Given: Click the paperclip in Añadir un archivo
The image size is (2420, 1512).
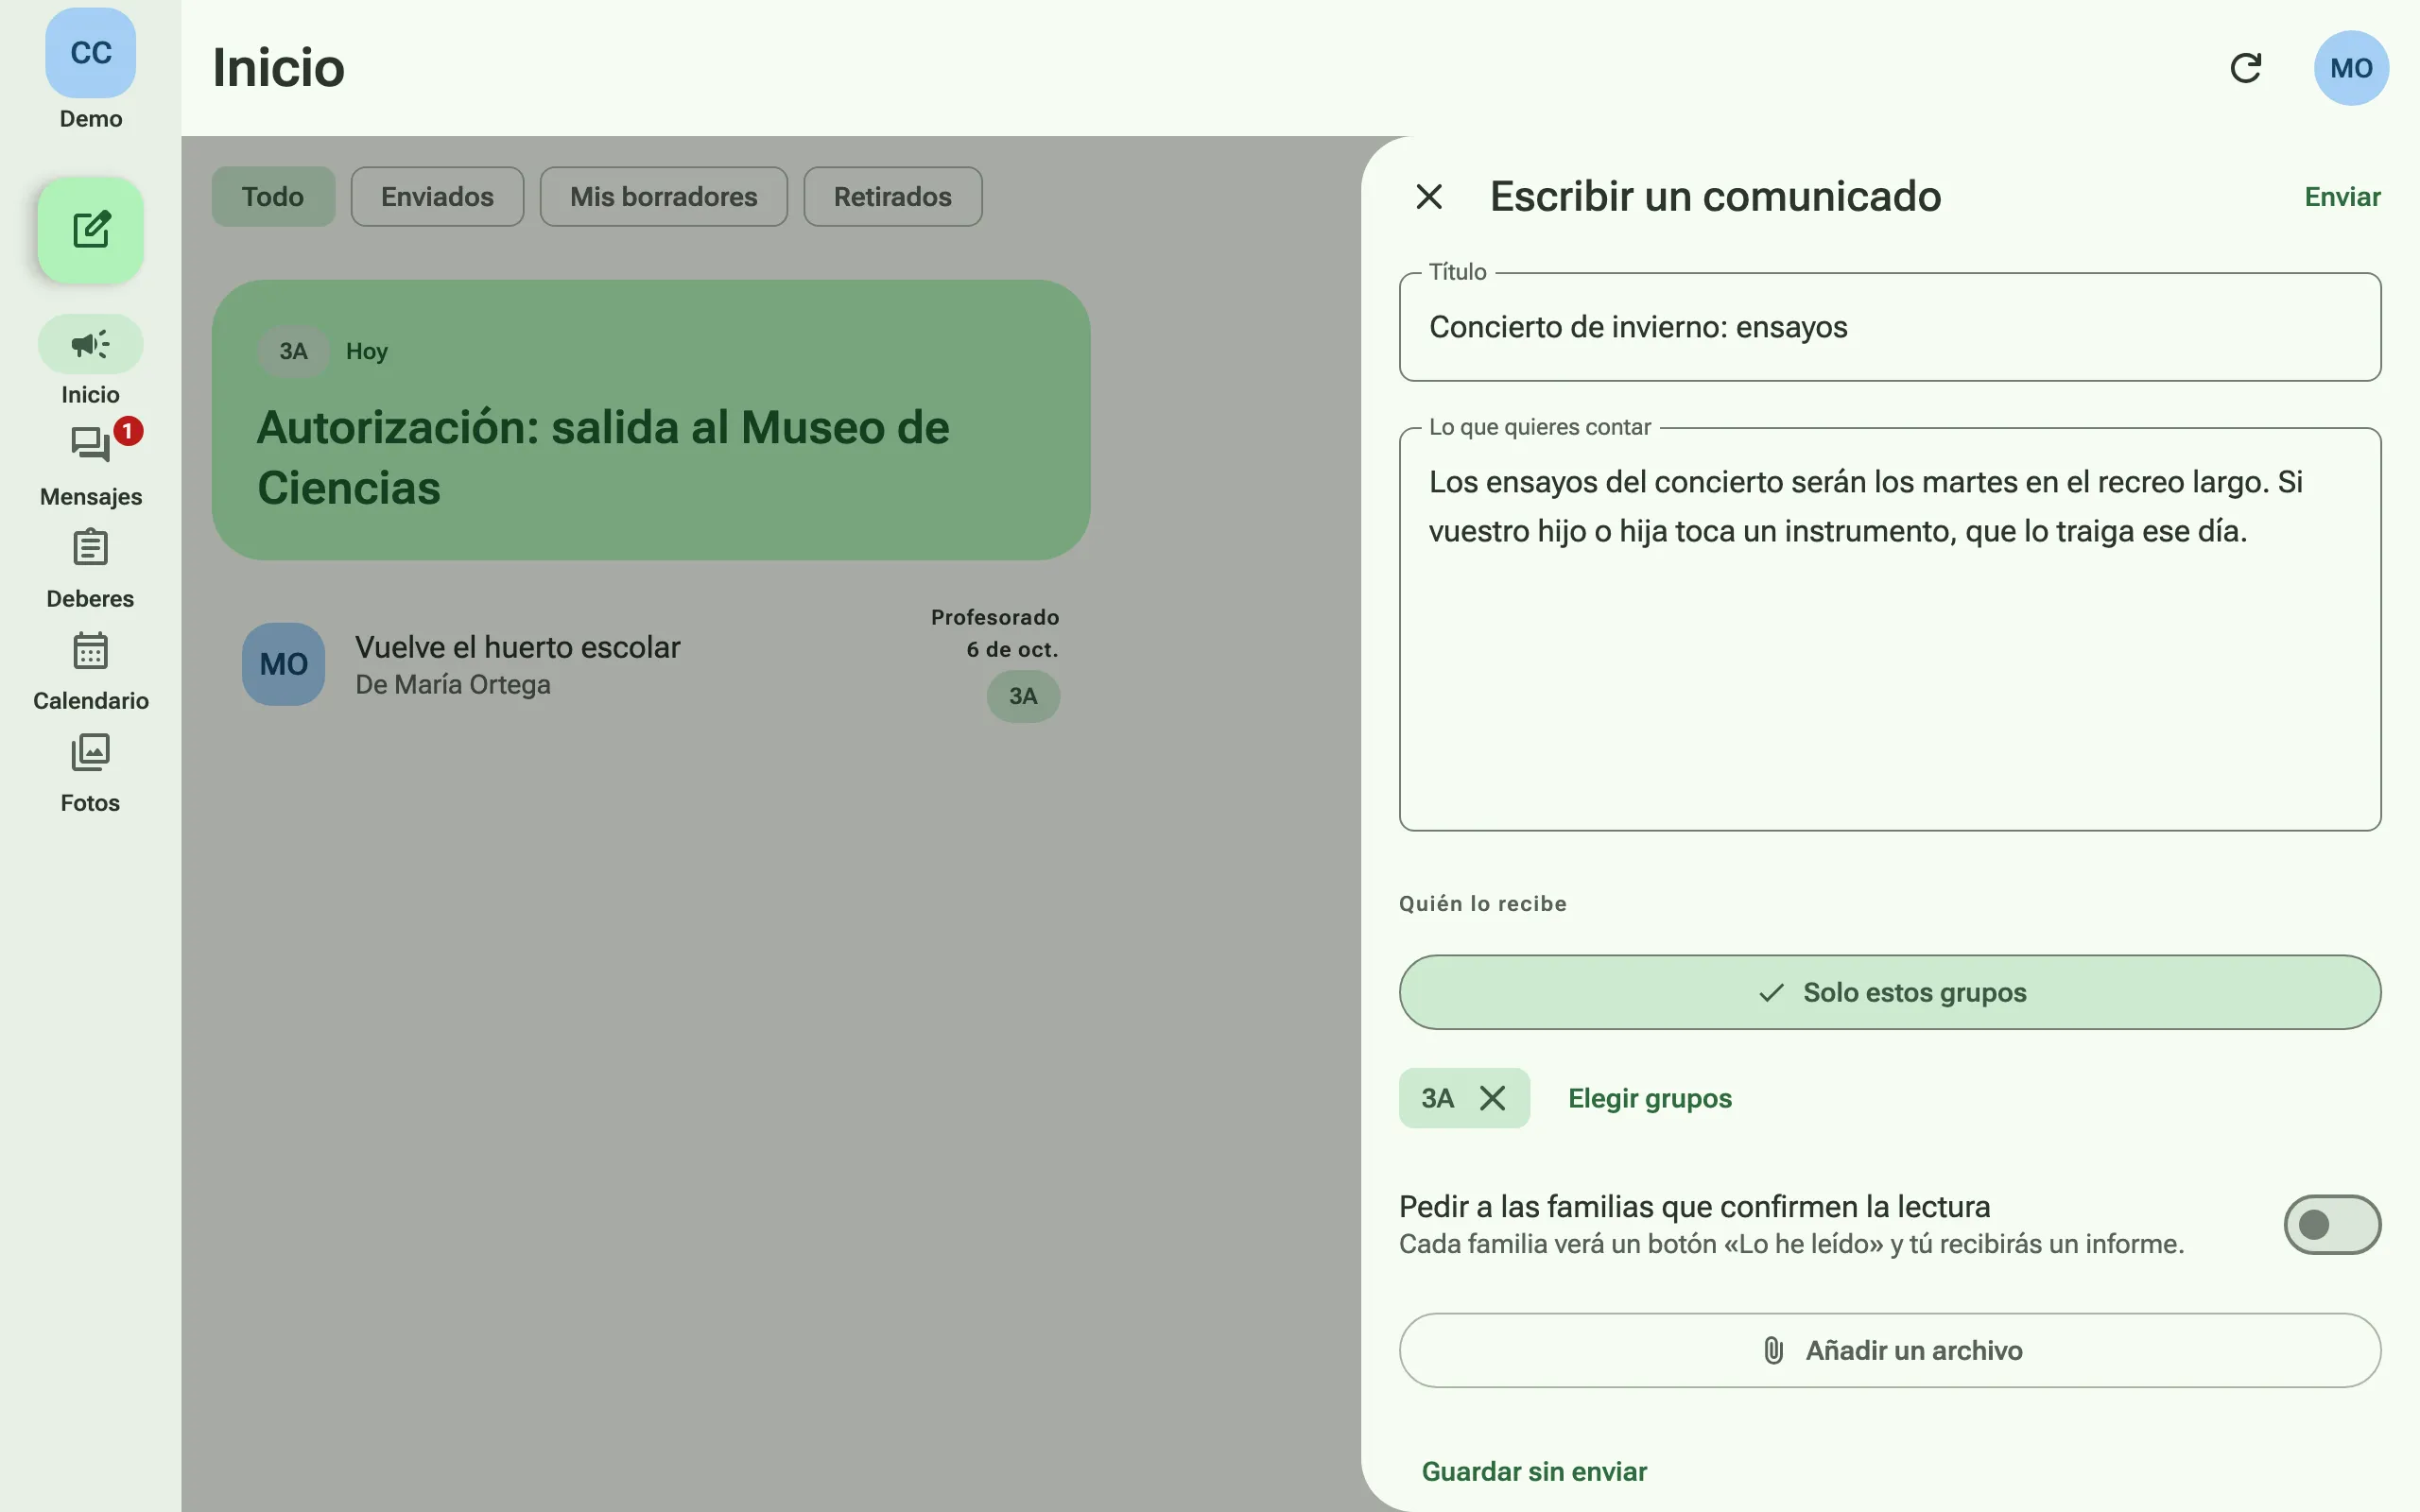Looking at the screenshot, I should pos(1773,1350).
